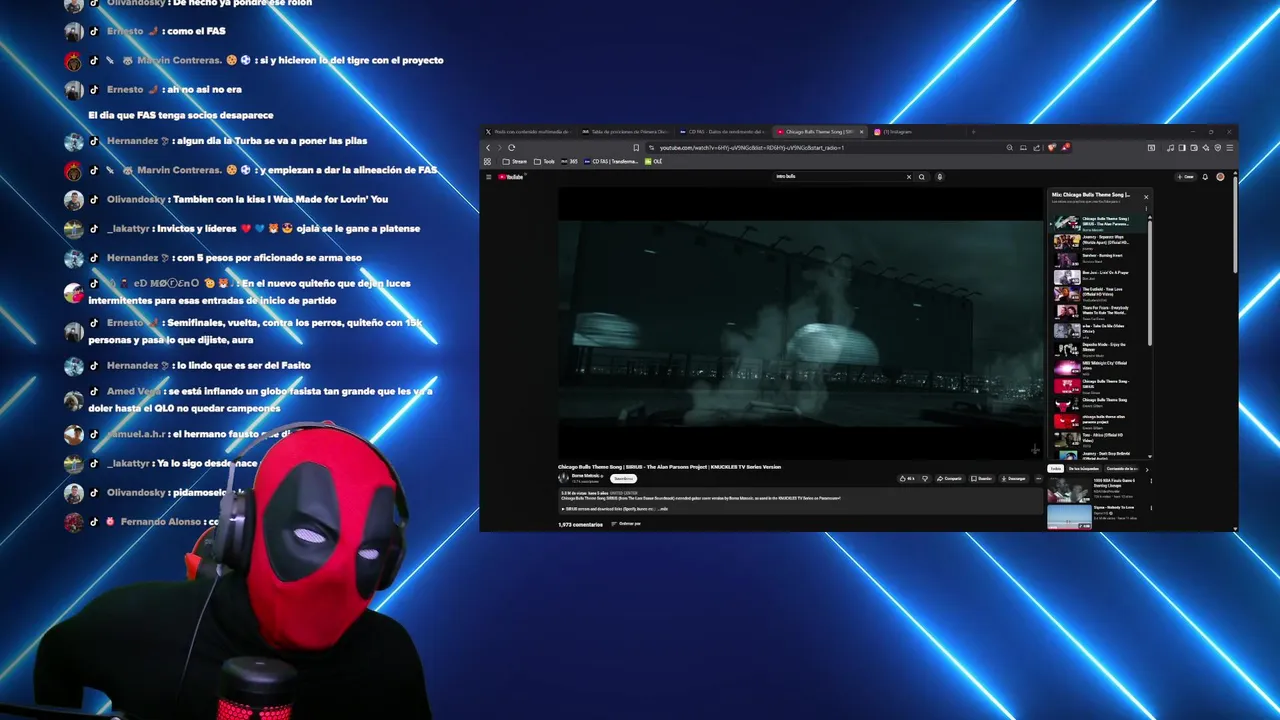
Task: Open the Mix playlist three-dot options
Action: 1146,209
